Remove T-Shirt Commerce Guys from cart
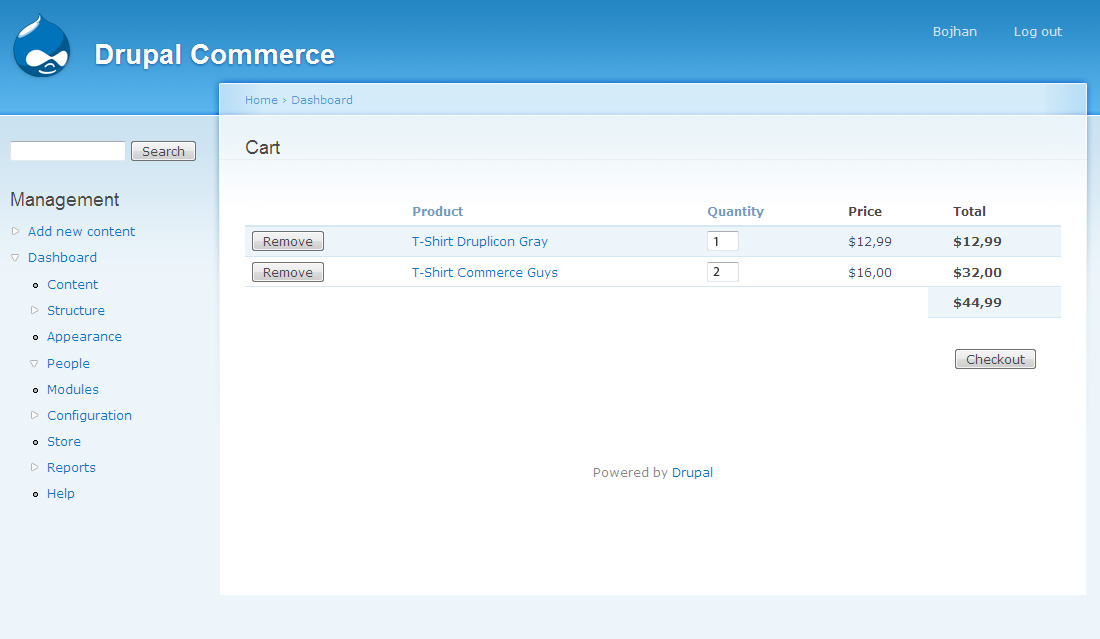The height and width of the screenshot is (639, 1100). pyautogui.click(x=287, y=271)
